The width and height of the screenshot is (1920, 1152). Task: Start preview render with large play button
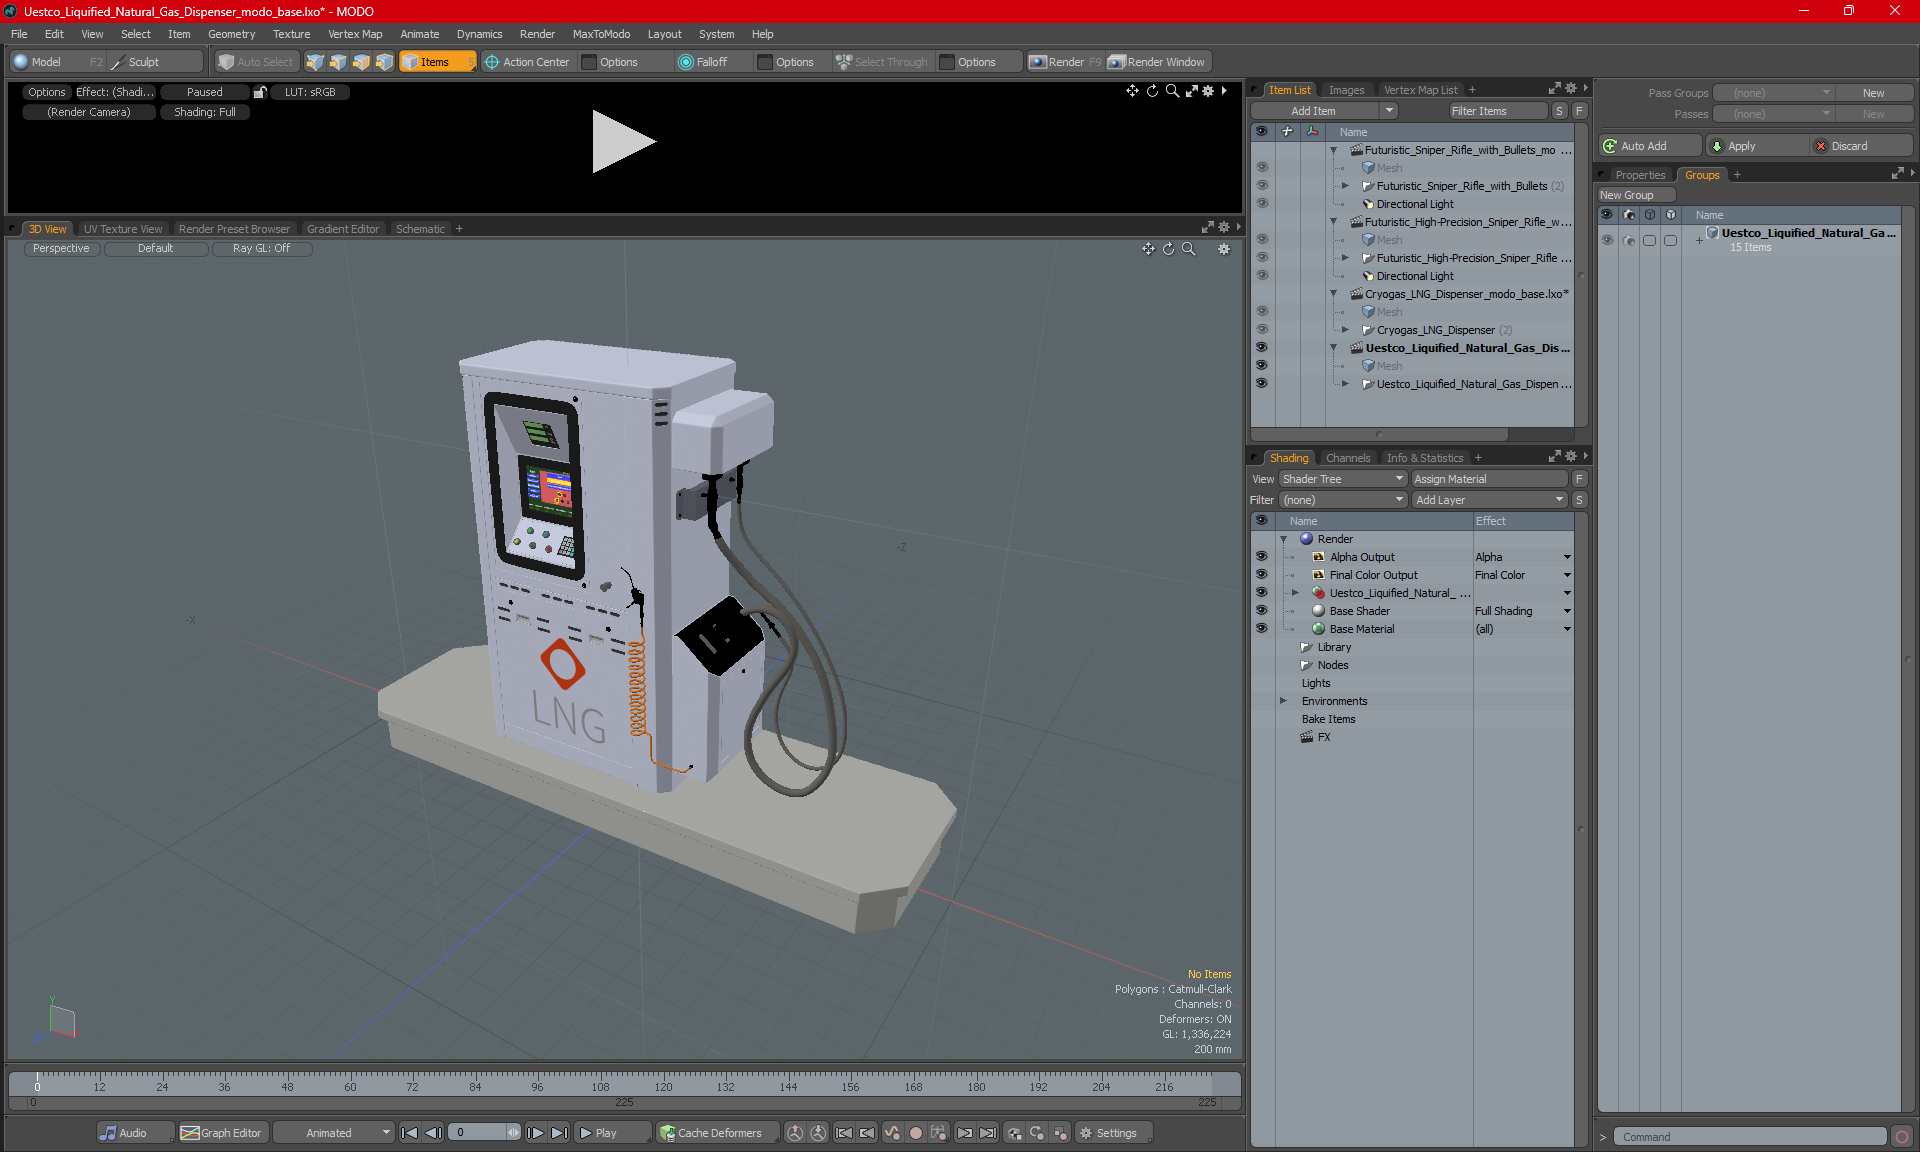[x=622, y=141]
